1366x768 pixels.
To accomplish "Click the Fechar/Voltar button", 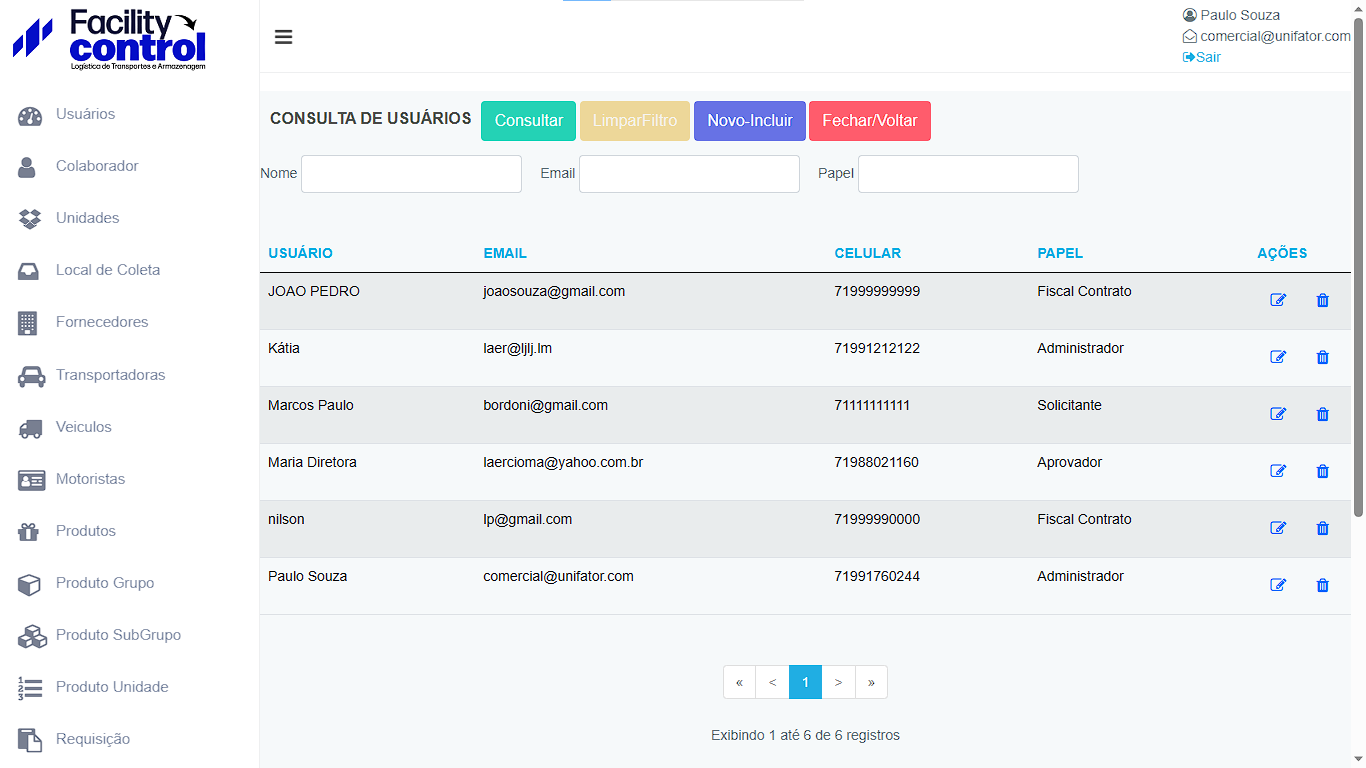I will click(x=869, y=121).
